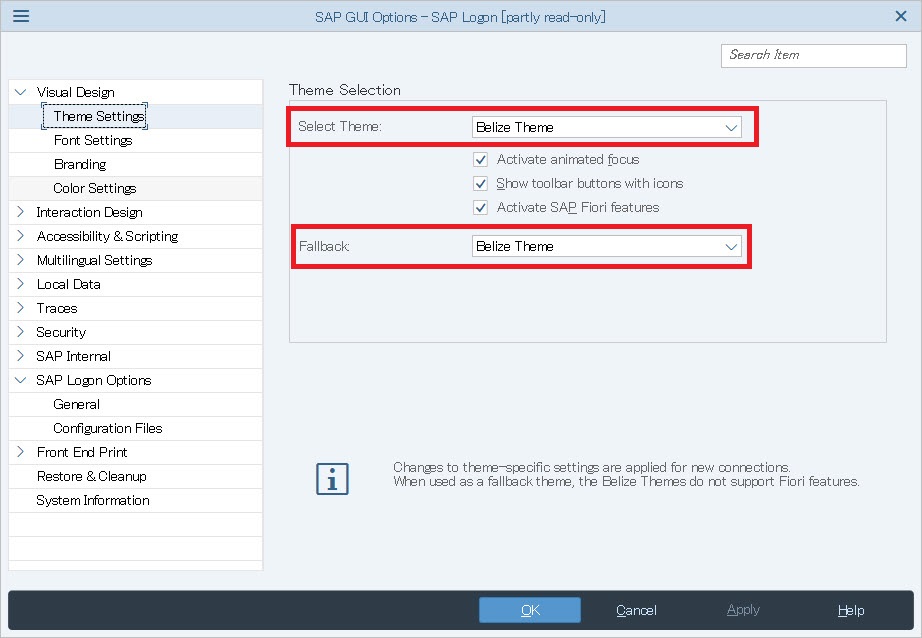Open the Select Theme dropdown

point(606,127)
